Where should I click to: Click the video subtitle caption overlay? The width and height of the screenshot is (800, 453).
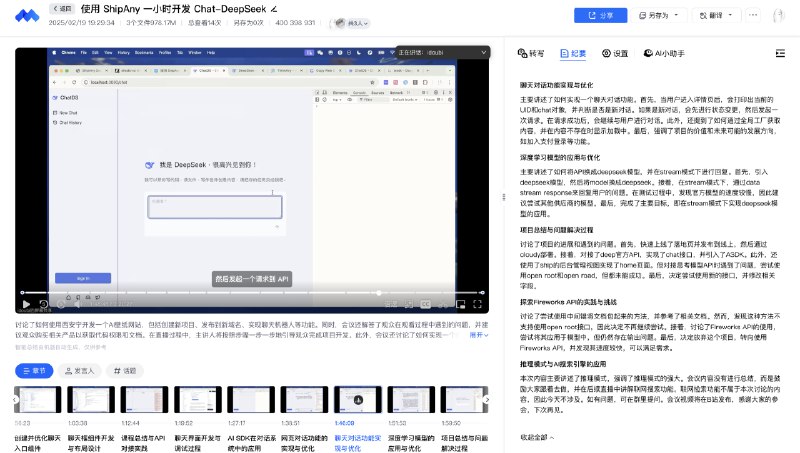pyautogui.click(x=252, y=279)
